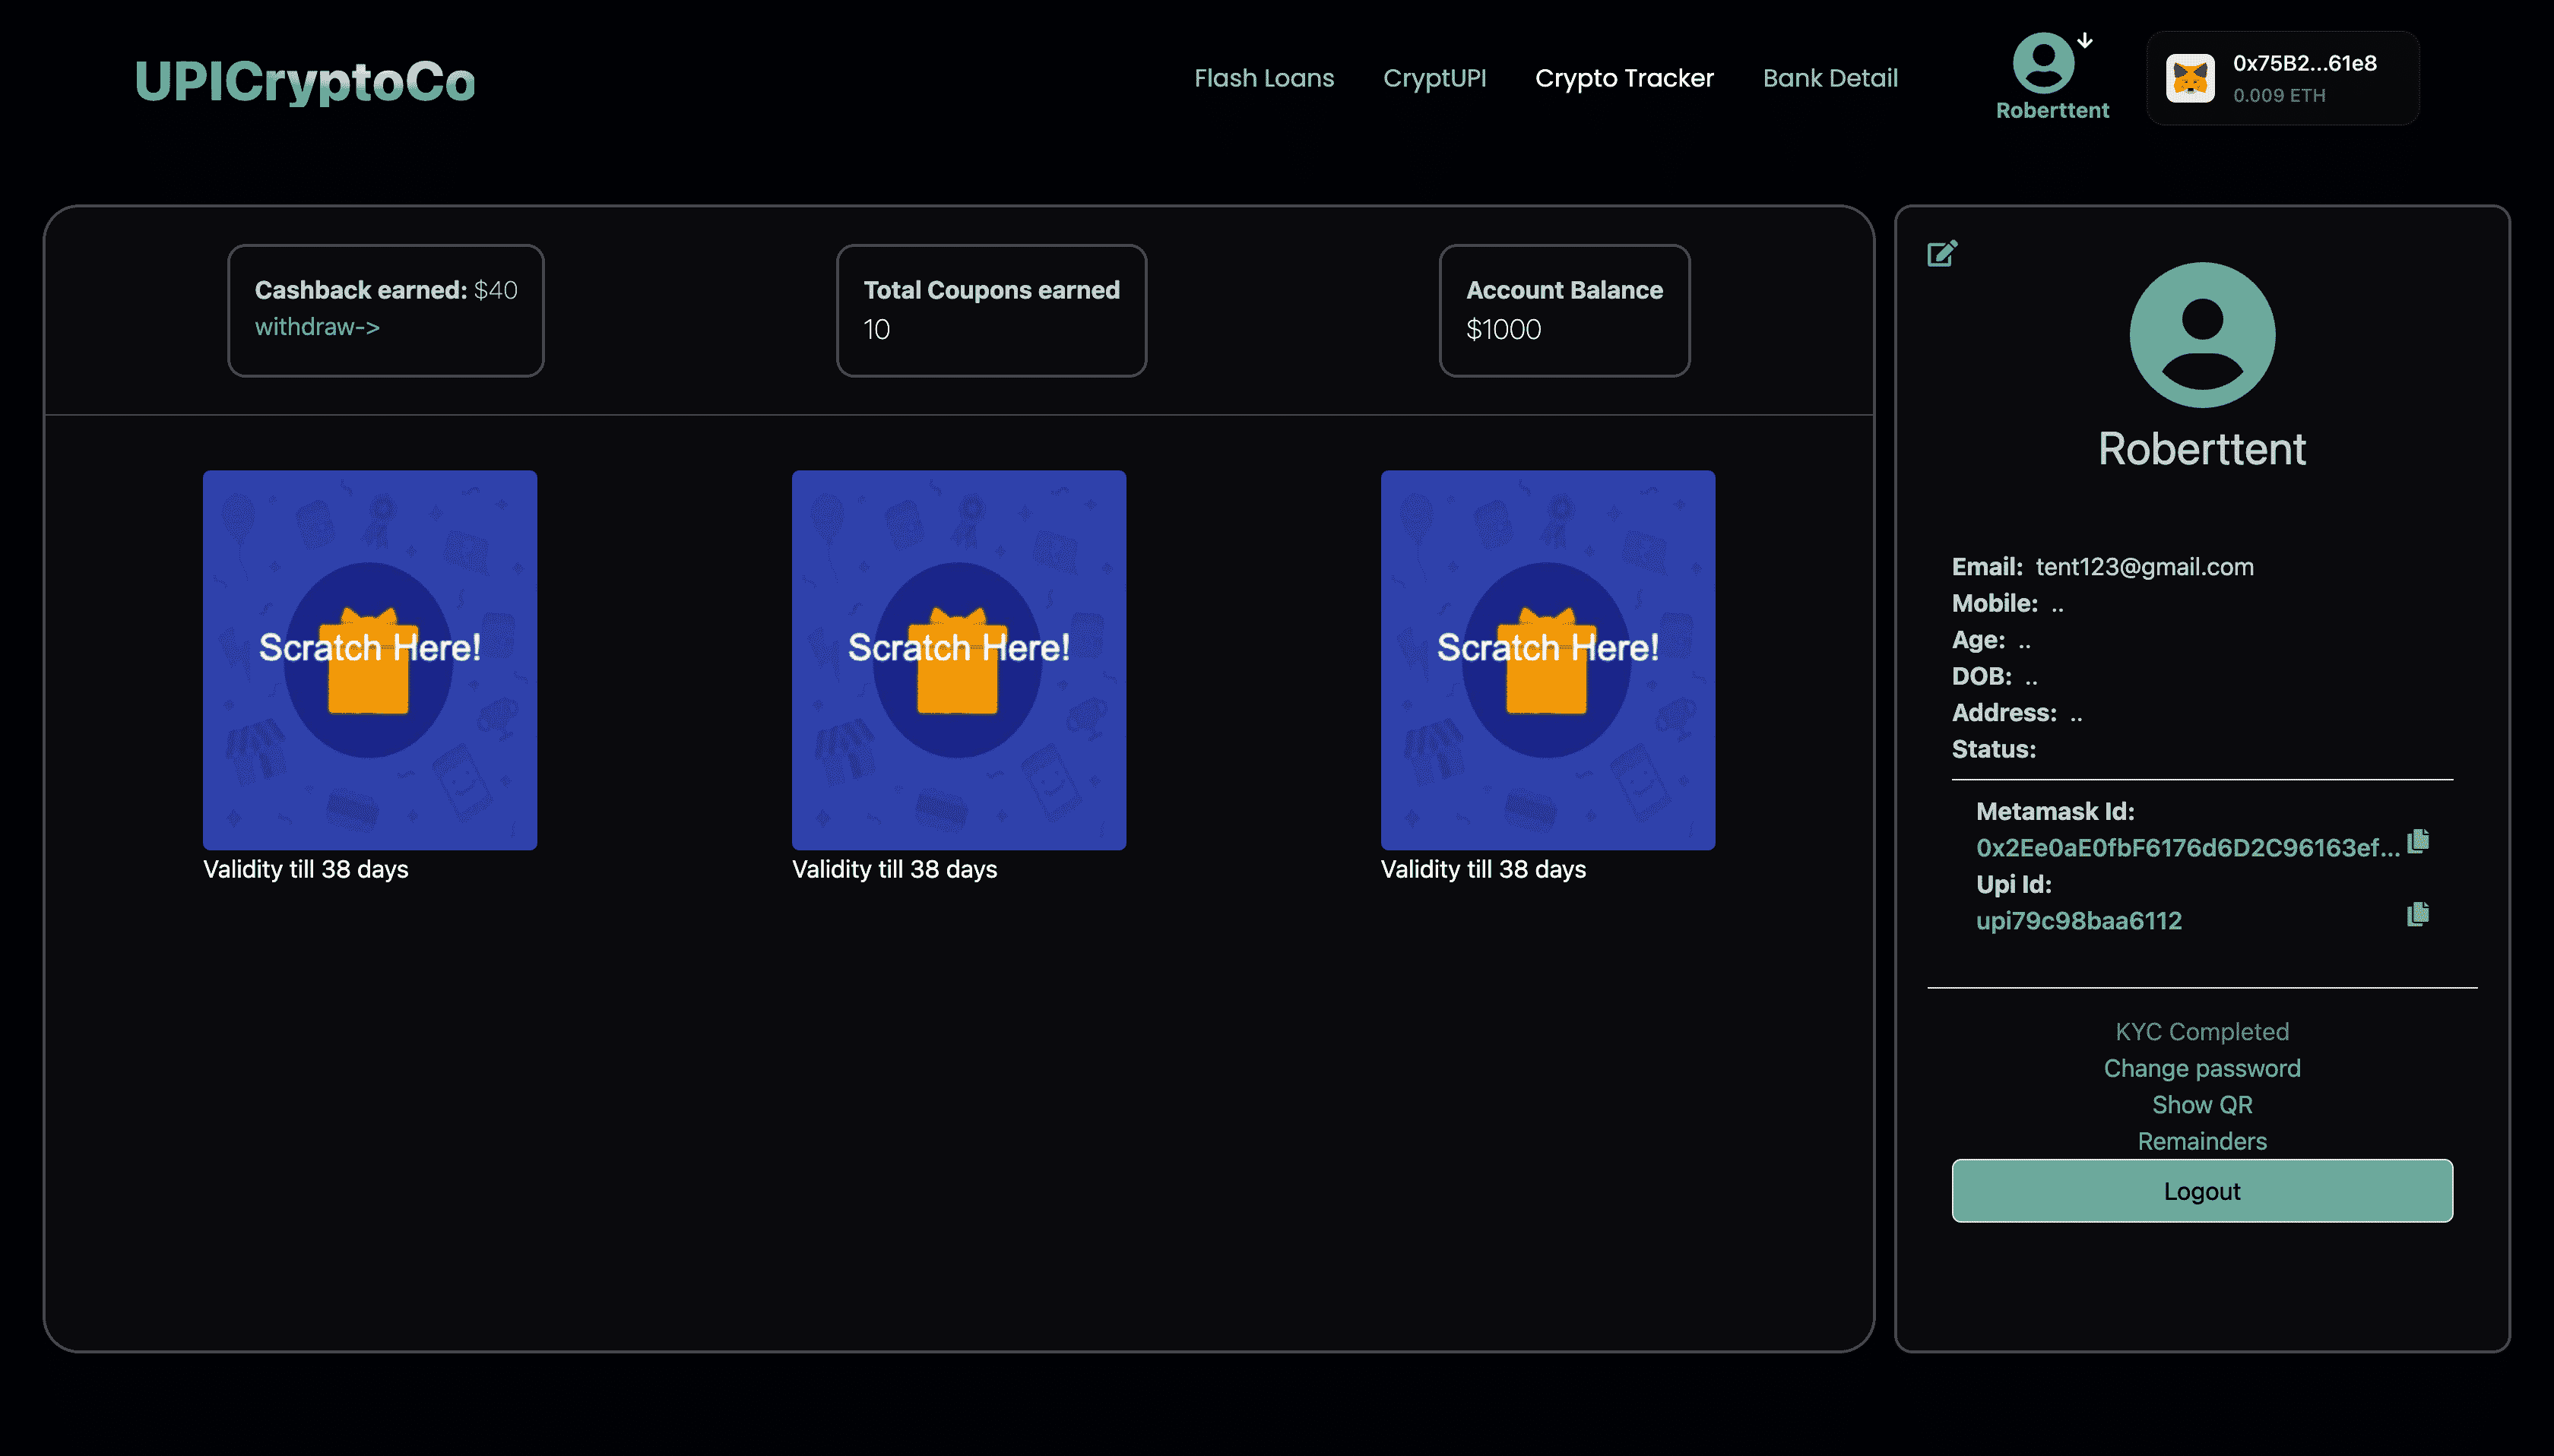The image size is (2554, 1456).
Task: Switch to Crypto Tracker
Action: [x=1624, y=78]
